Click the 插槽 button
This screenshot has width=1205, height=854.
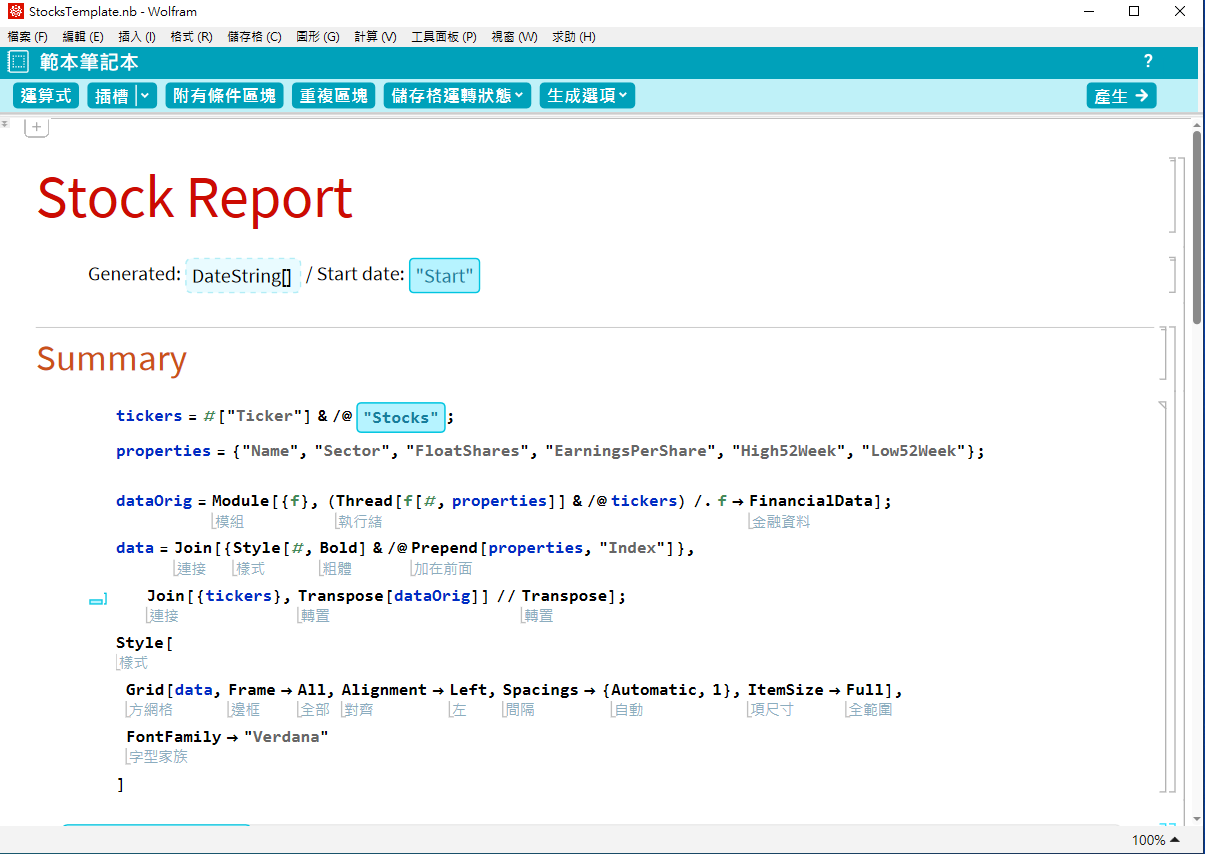click(111, 96)
